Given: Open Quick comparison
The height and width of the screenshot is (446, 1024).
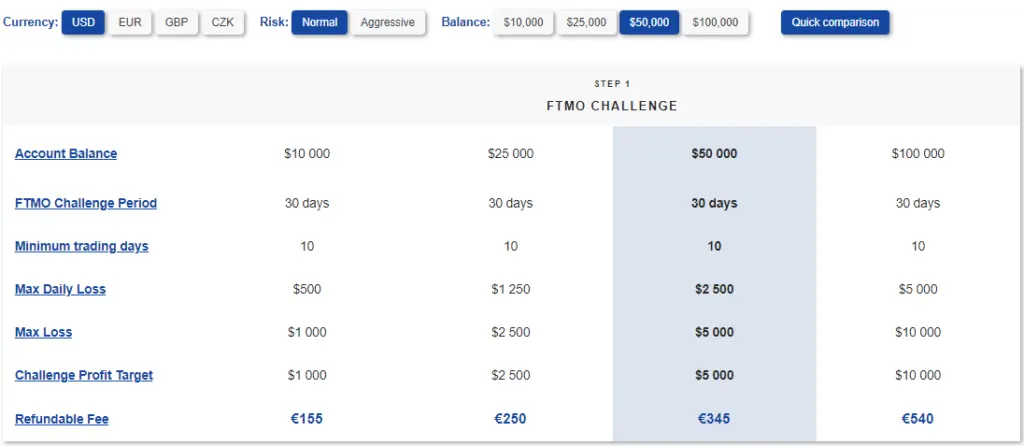Looking at the screenshot, I should pyautogui.click(x=835, y=22).
